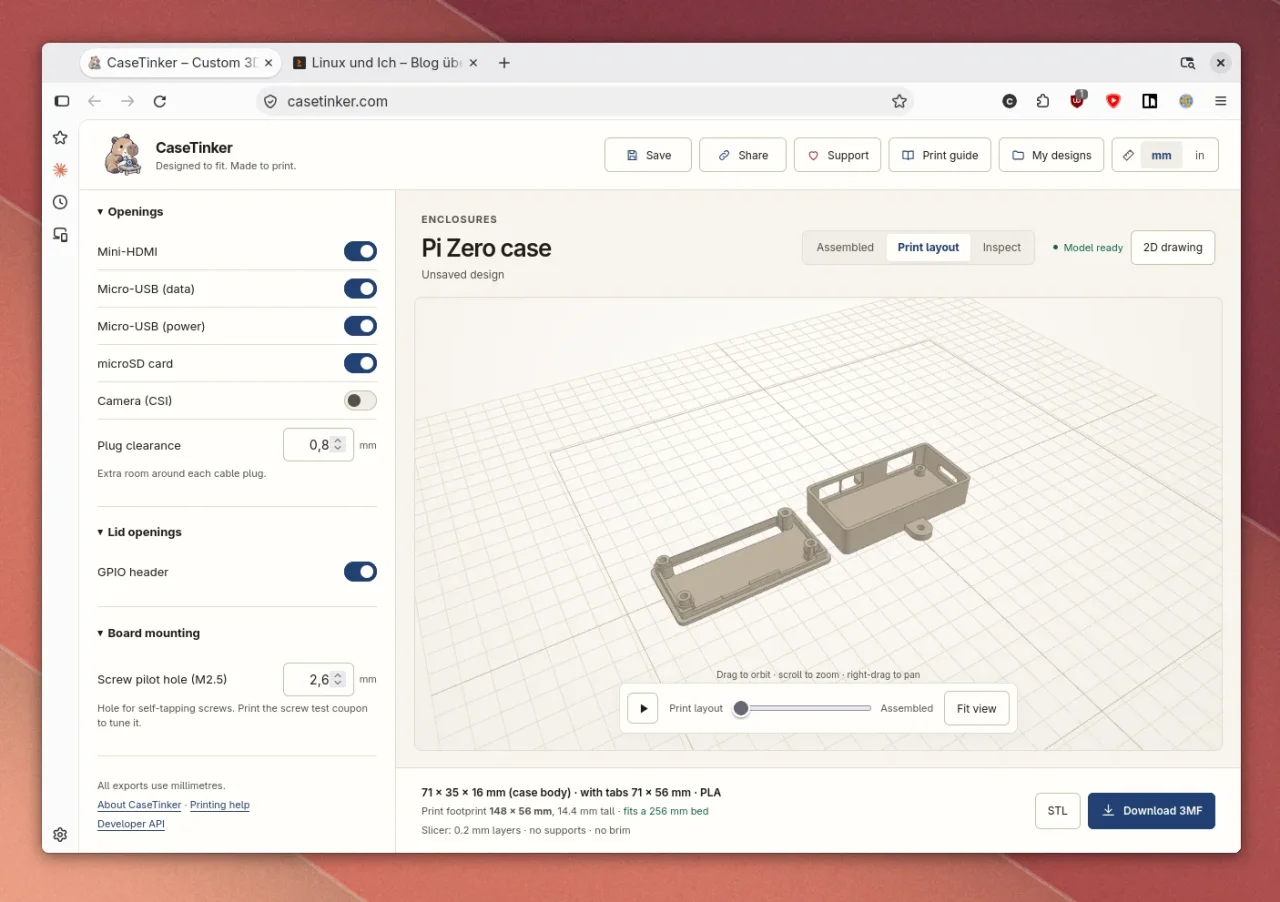Click the Plug clearance value field
This screenshot has height=902, width=1280.
[x=318, y=445]
